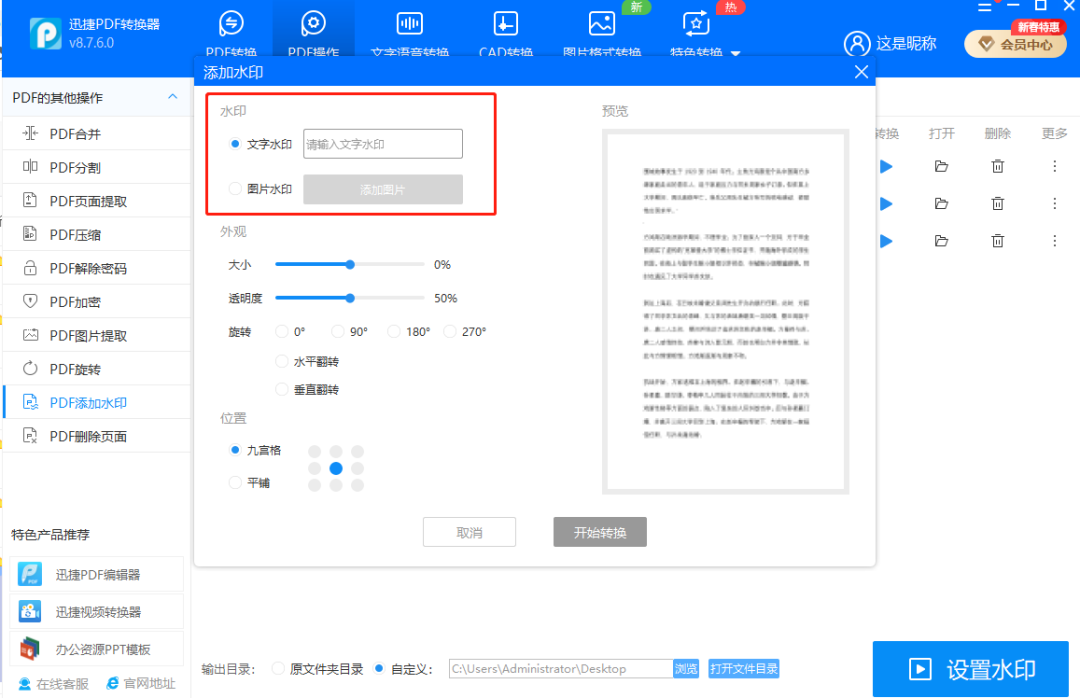
Task: Select PDF合并 in sidebar
Action: pyautogui.click(x=96, y=134)
